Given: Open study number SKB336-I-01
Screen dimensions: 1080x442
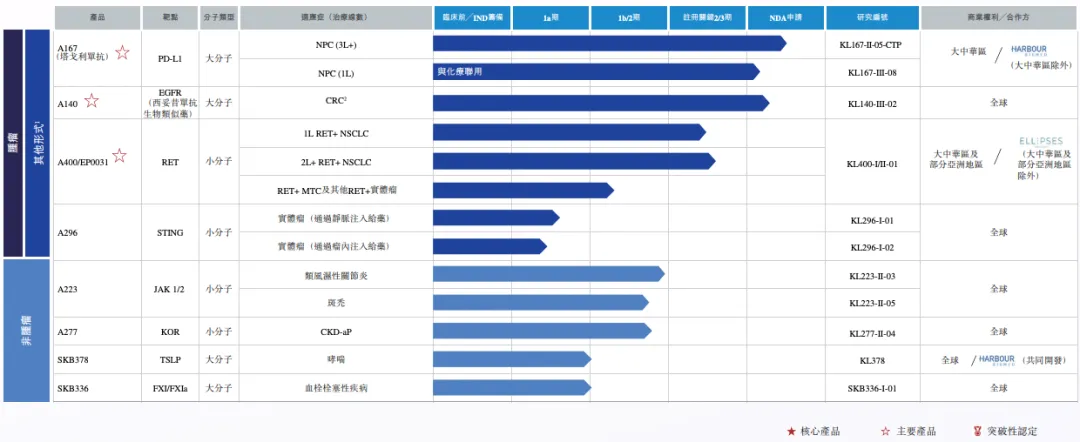Looking at the screenshot, I should tap(871, 387).
